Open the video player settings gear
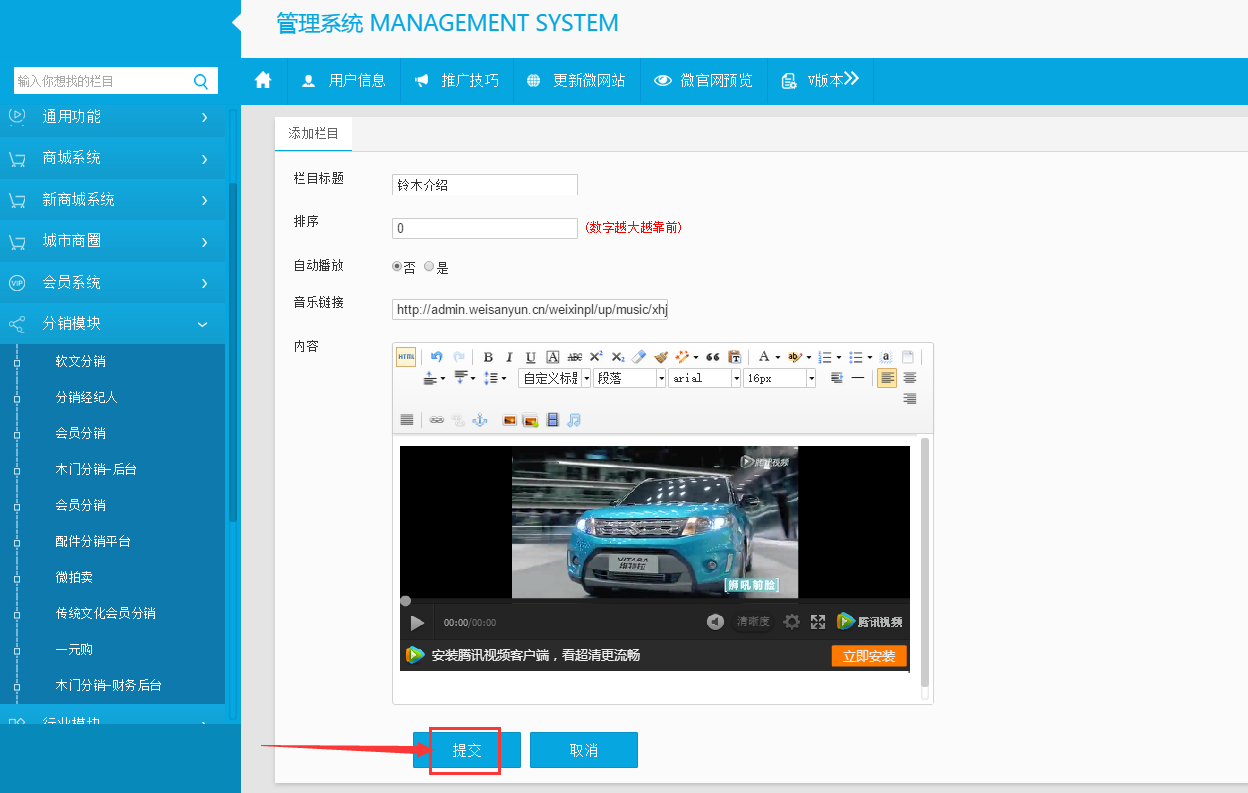 coord(792,622)
